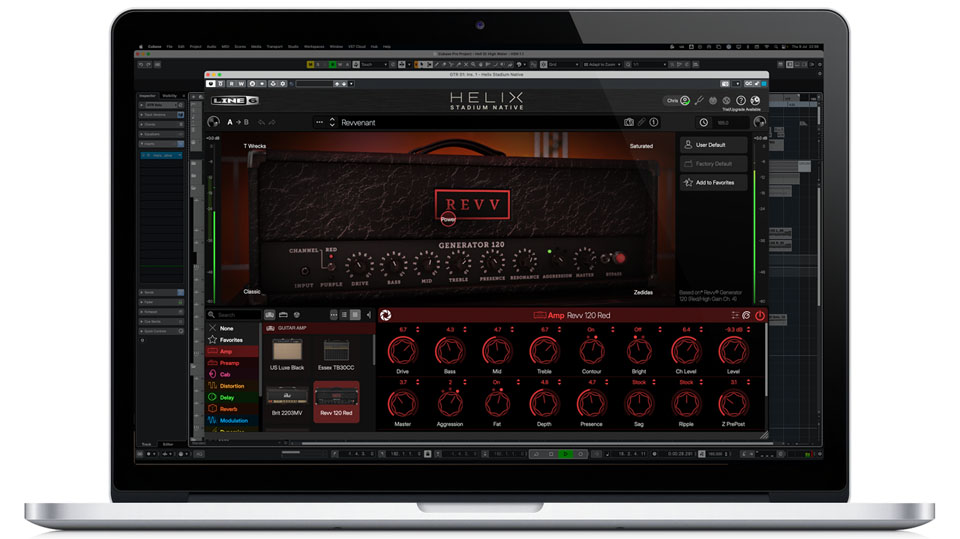
Task: Click the browser three-dots options icon
Action: point(334,315)
